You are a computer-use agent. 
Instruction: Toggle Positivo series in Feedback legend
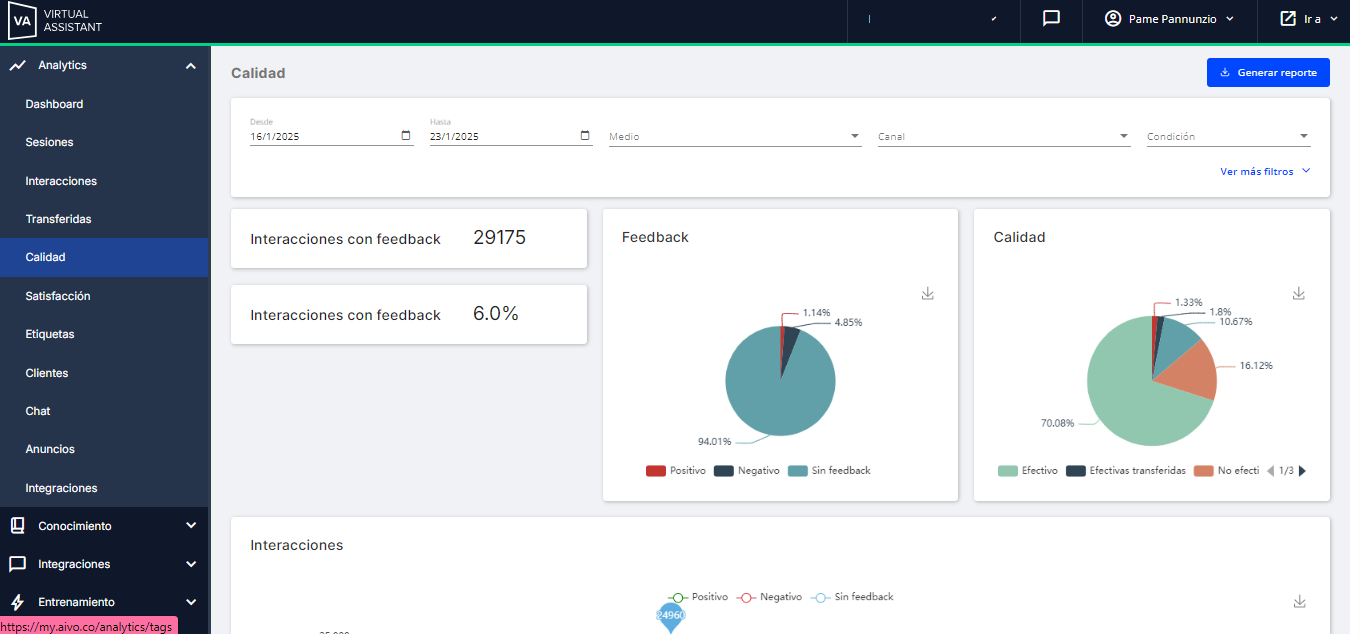click(676, 471)
